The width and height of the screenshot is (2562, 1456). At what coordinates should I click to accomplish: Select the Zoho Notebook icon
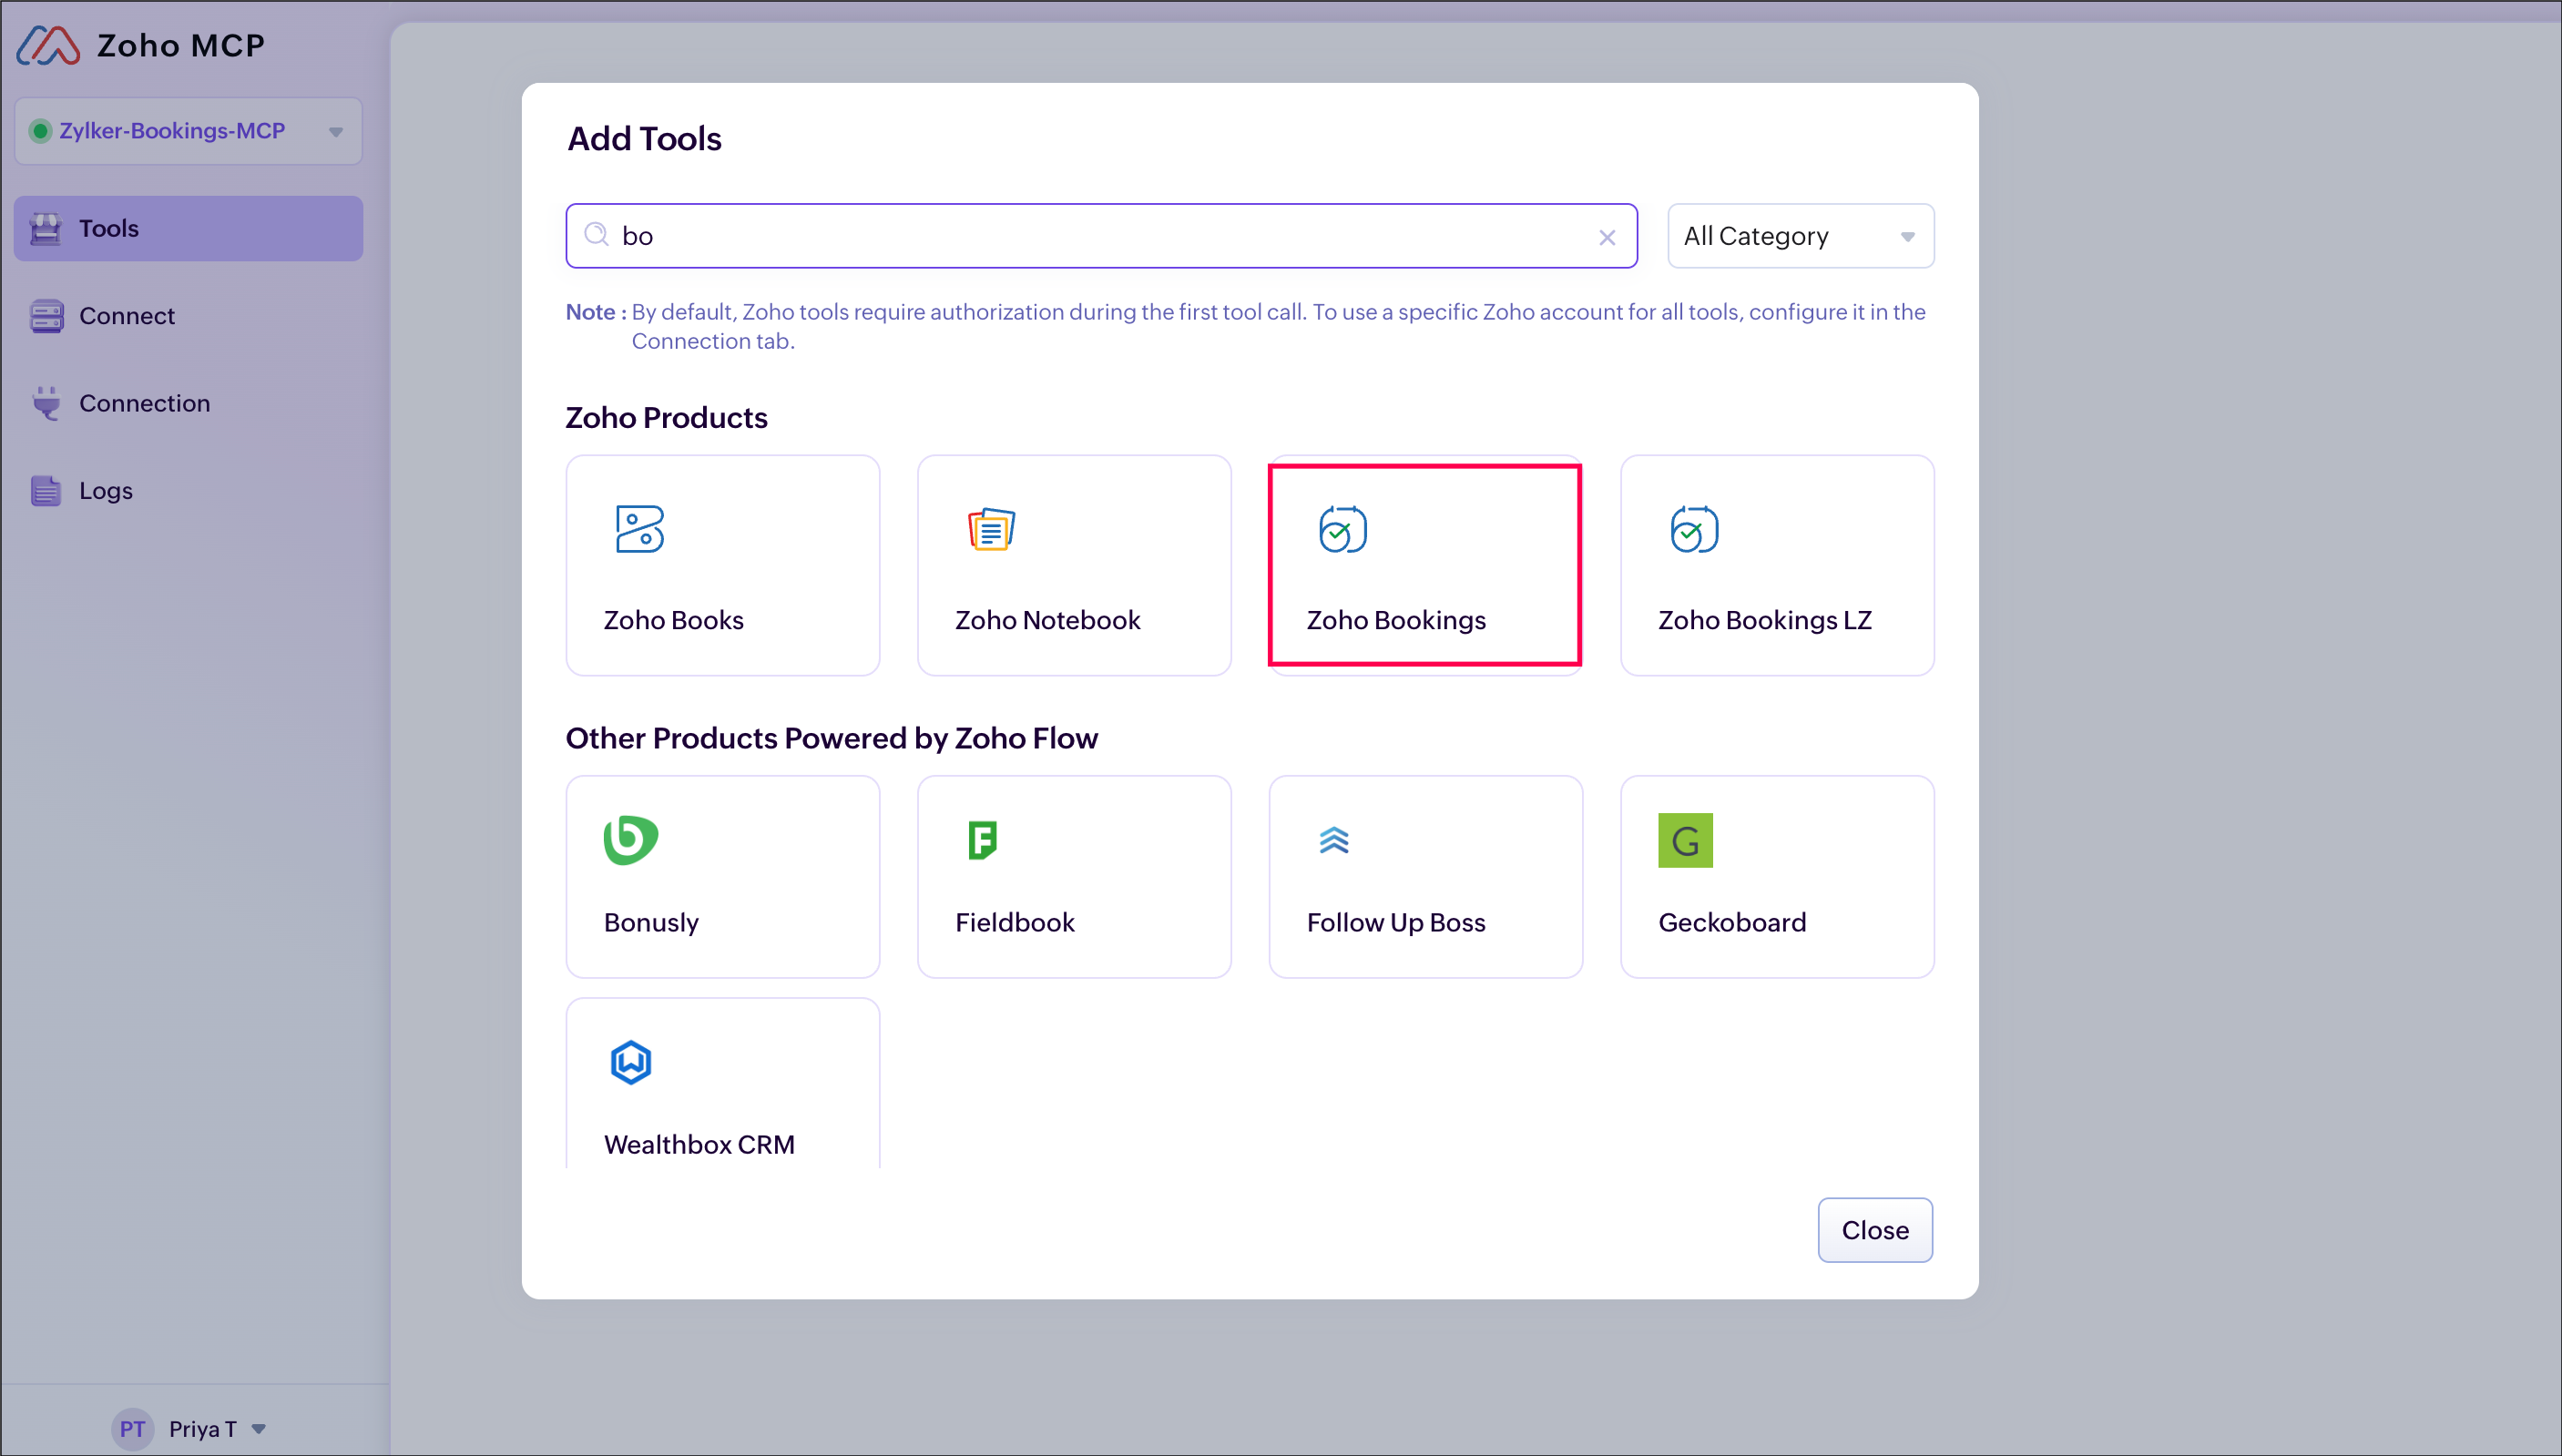990,529
